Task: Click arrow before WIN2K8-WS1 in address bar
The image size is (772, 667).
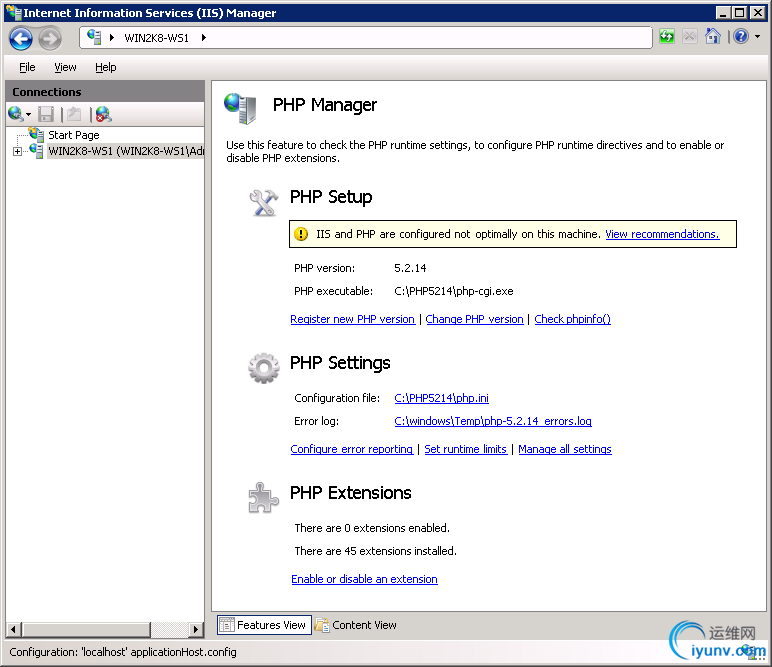Action: pyautogui.click(x=112, y=37)
